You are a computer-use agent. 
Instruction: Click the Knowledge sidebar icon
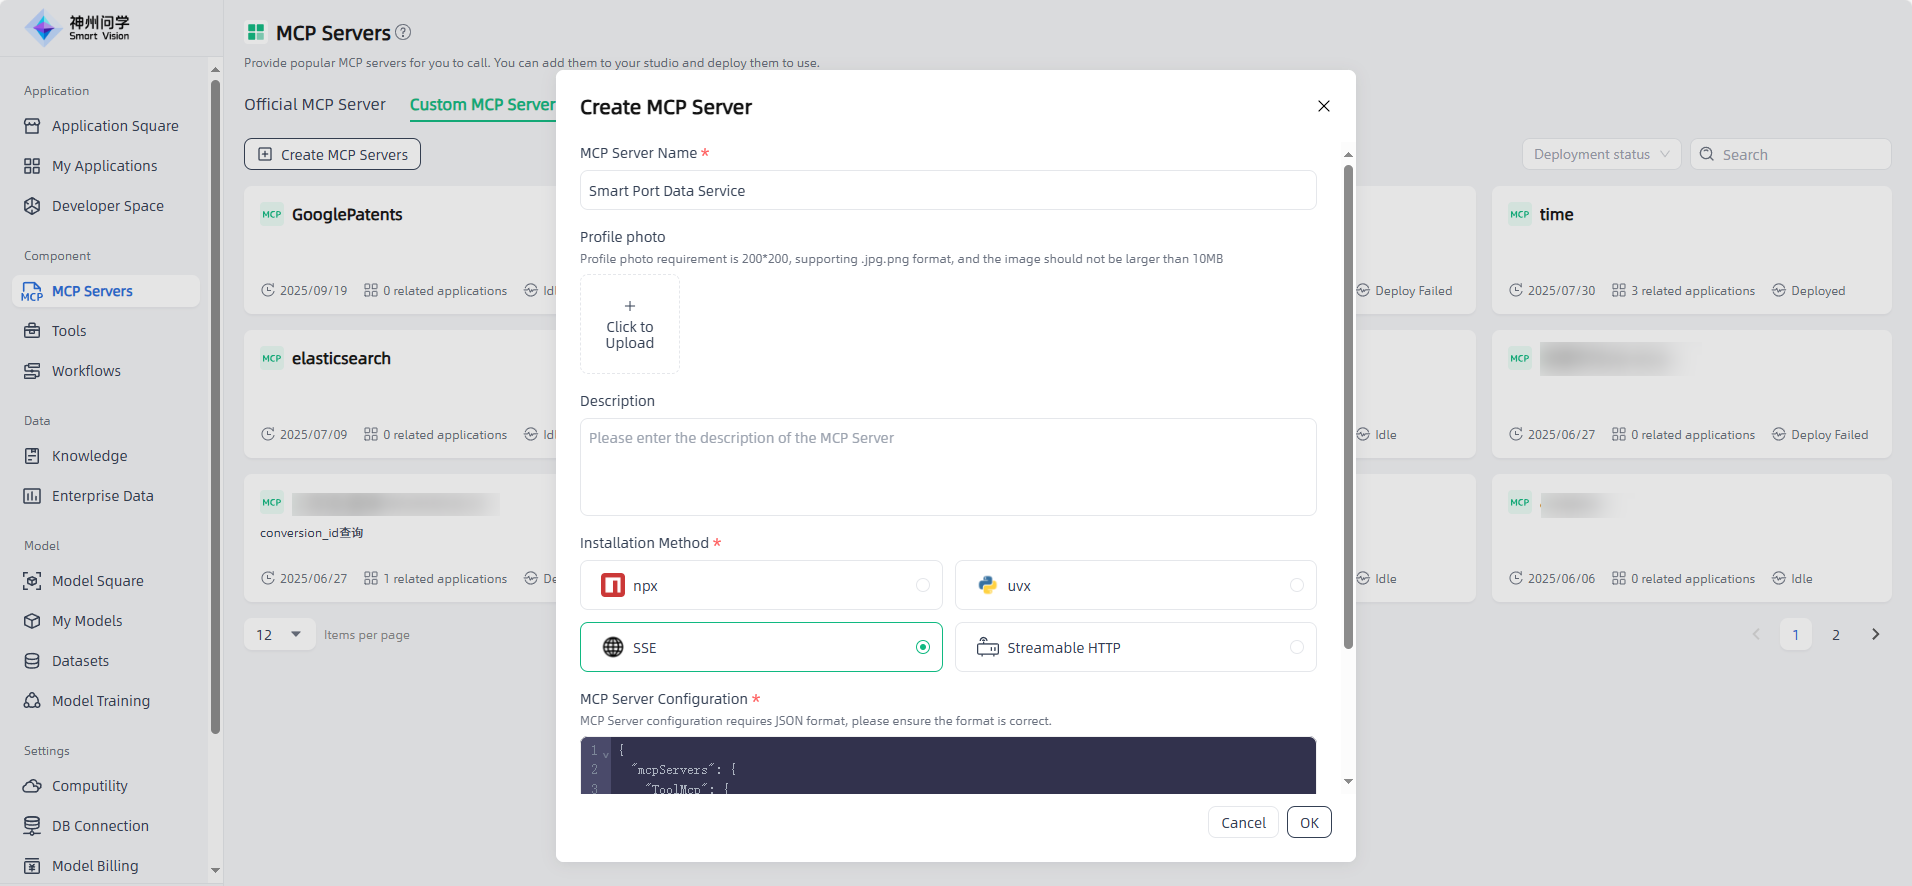[x=32, y=456]
